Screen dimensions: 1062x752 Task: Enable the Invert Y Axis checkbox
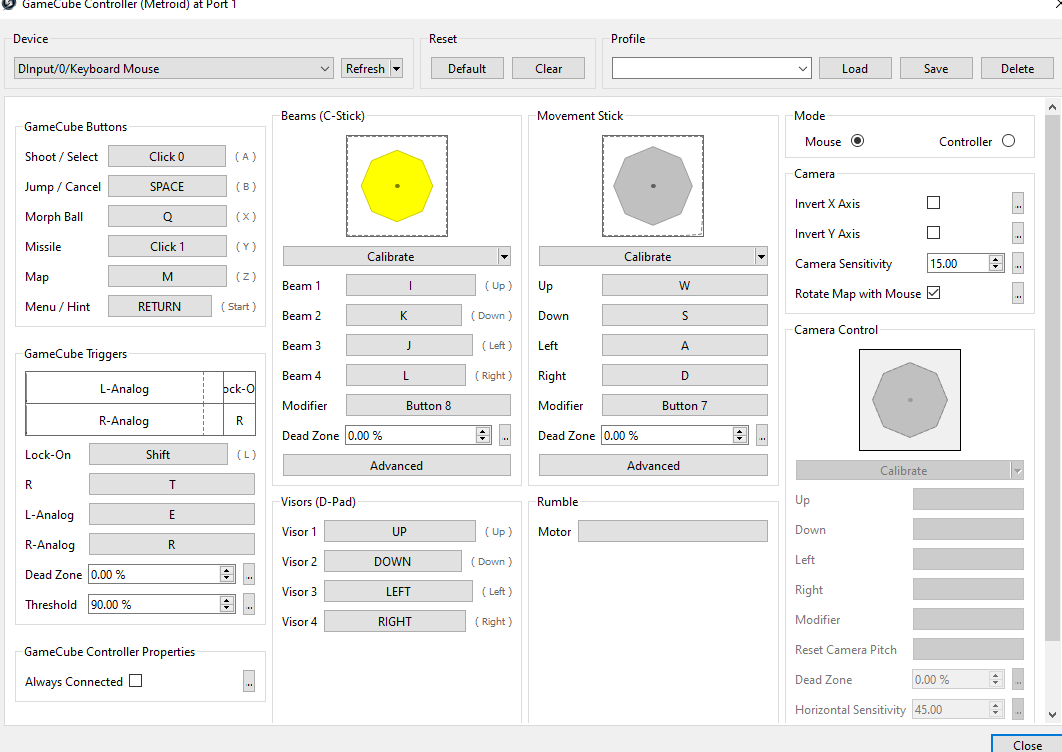point(933,233)
